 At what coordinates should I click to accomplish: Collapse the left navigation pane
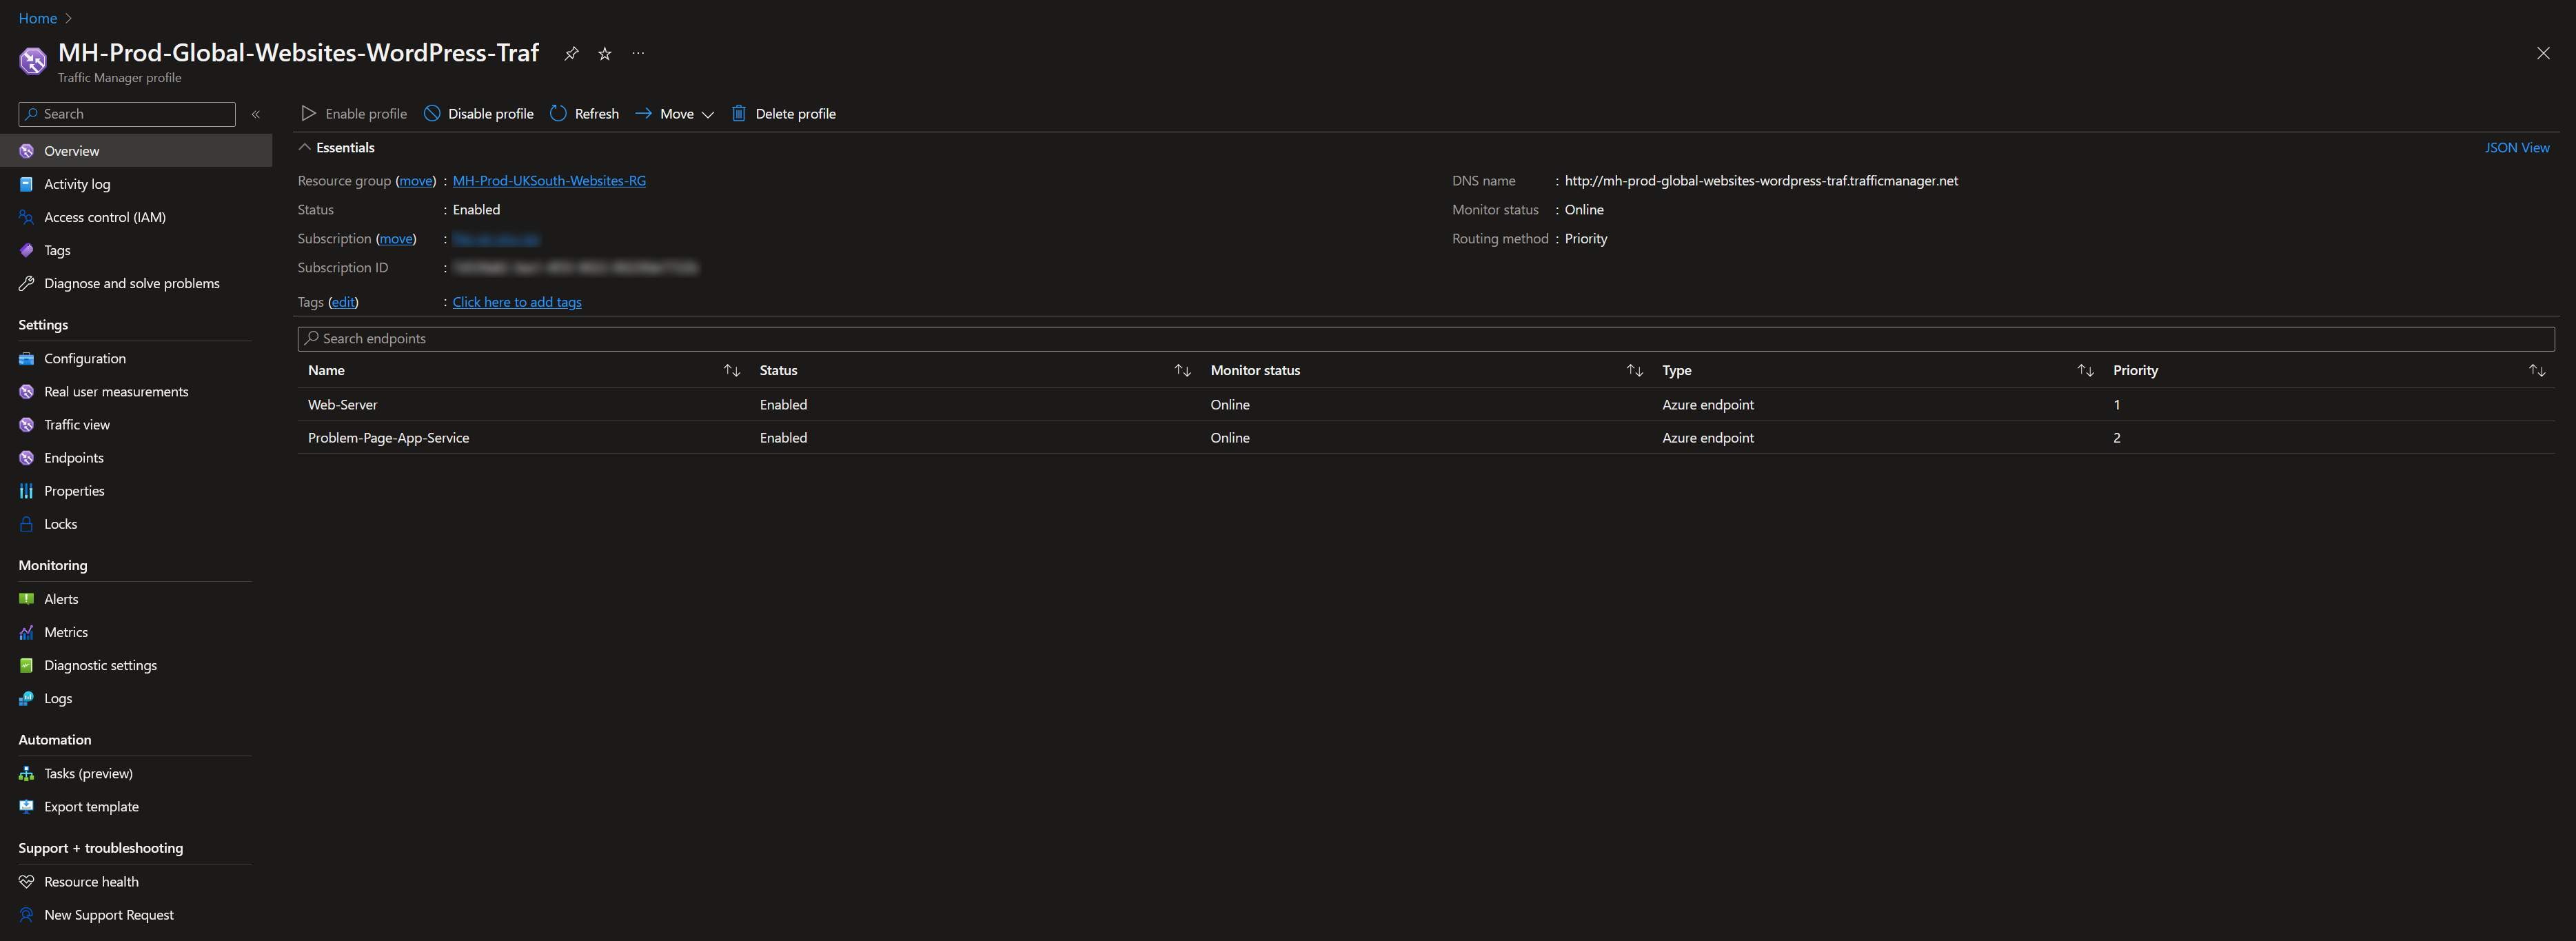[256, 114]
